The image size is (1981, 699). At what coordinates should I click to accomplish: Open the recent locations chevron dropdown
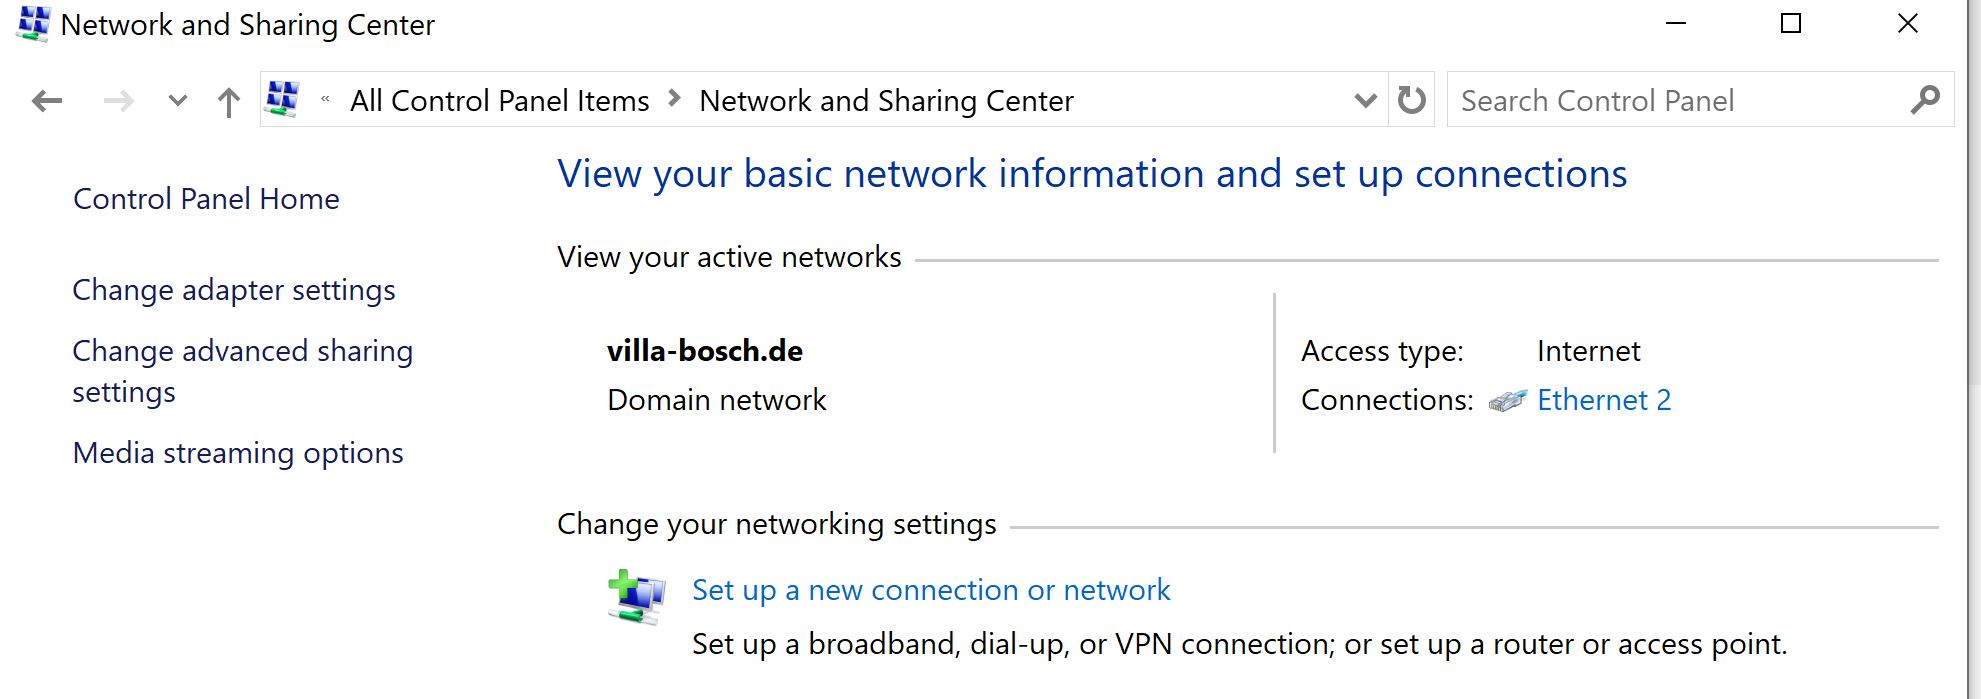[x=177, y=100]
